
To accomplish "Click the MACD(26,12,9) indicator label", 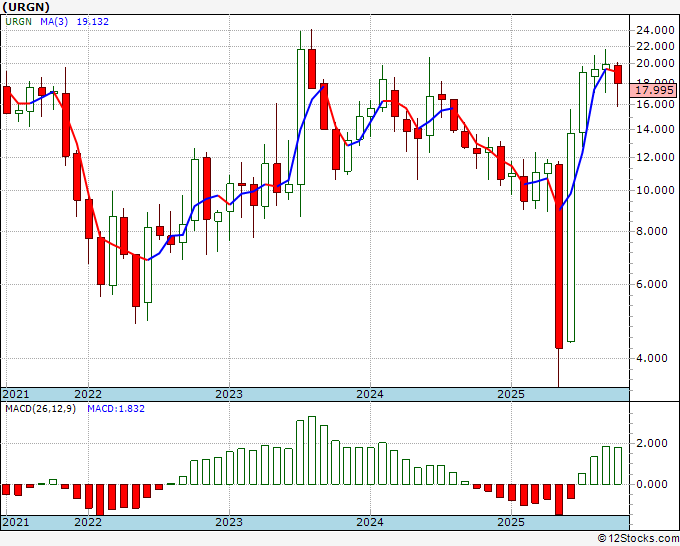I will [x=40, y=409].
